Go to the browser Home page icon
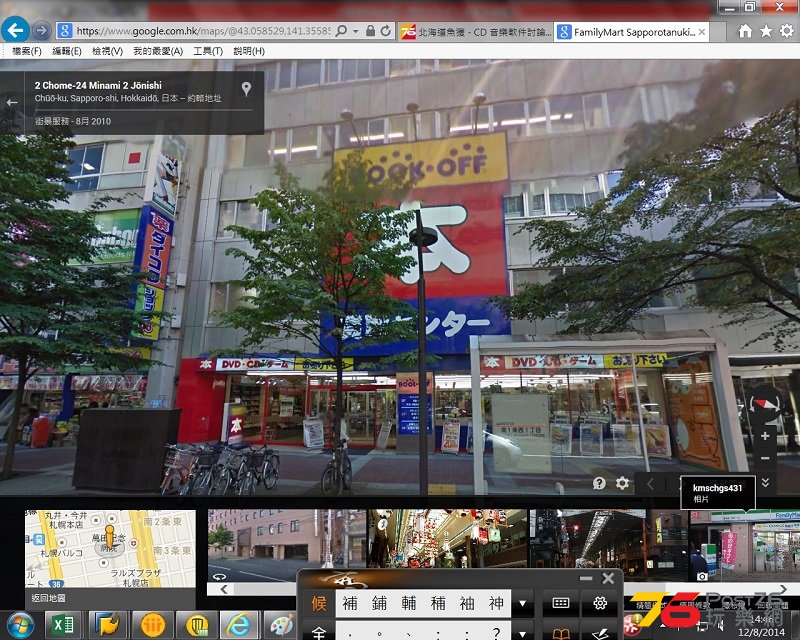Screen dimensions: 800x640 coord(745,31)
